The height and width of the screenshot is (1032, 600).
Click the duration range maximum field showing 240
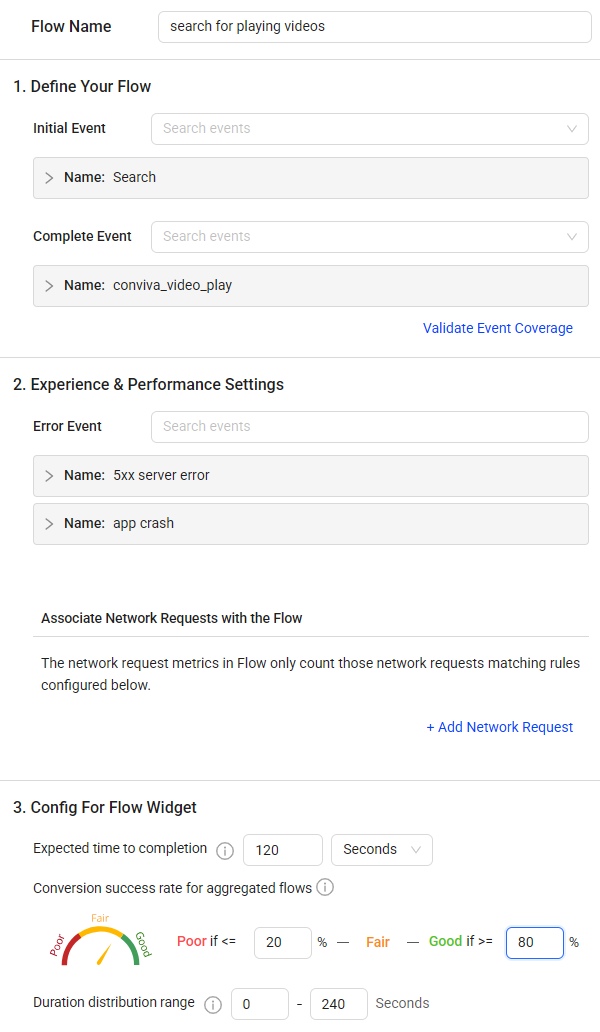339,1004
